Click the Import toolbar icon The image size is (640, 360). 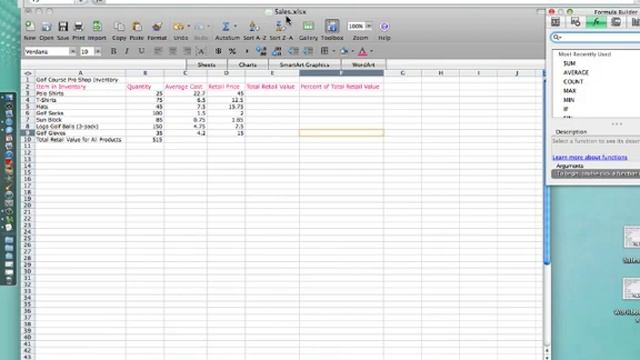point(97,27)
